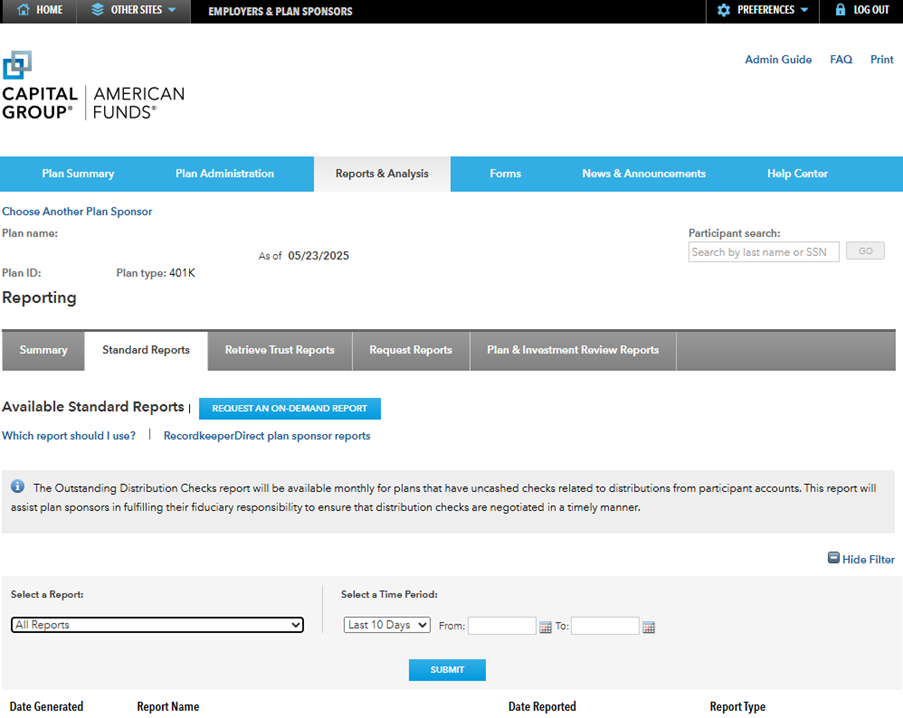Open the All Reports dropdown
Viewport: 903px width, 718px height.
click(x=157, y=624)
